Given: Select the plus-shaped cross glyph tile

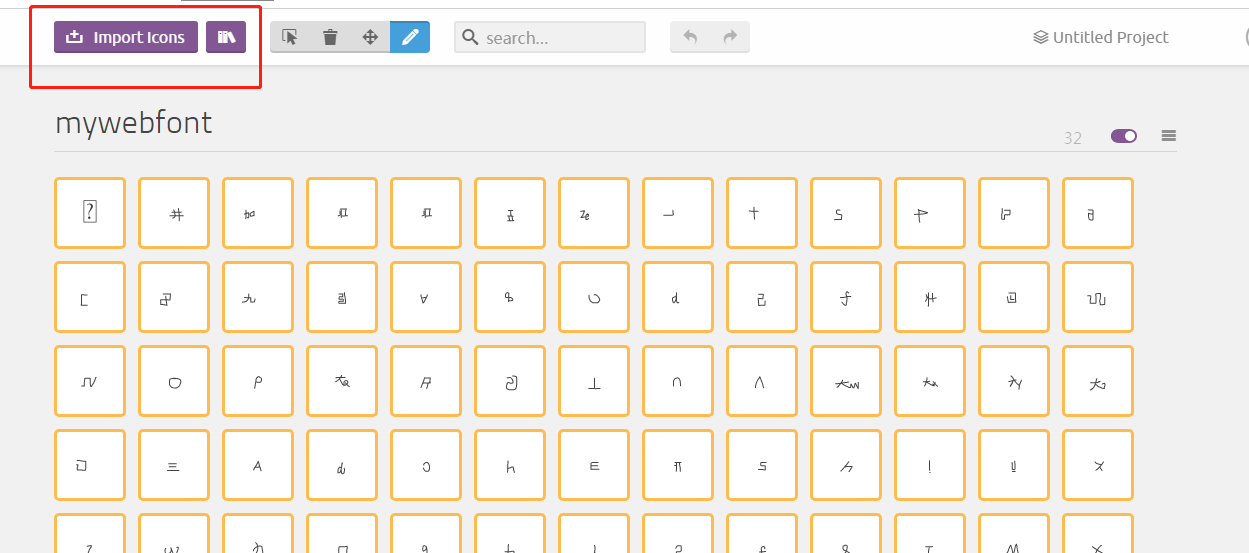Looking at the screenshot, I should pos(762,212).
